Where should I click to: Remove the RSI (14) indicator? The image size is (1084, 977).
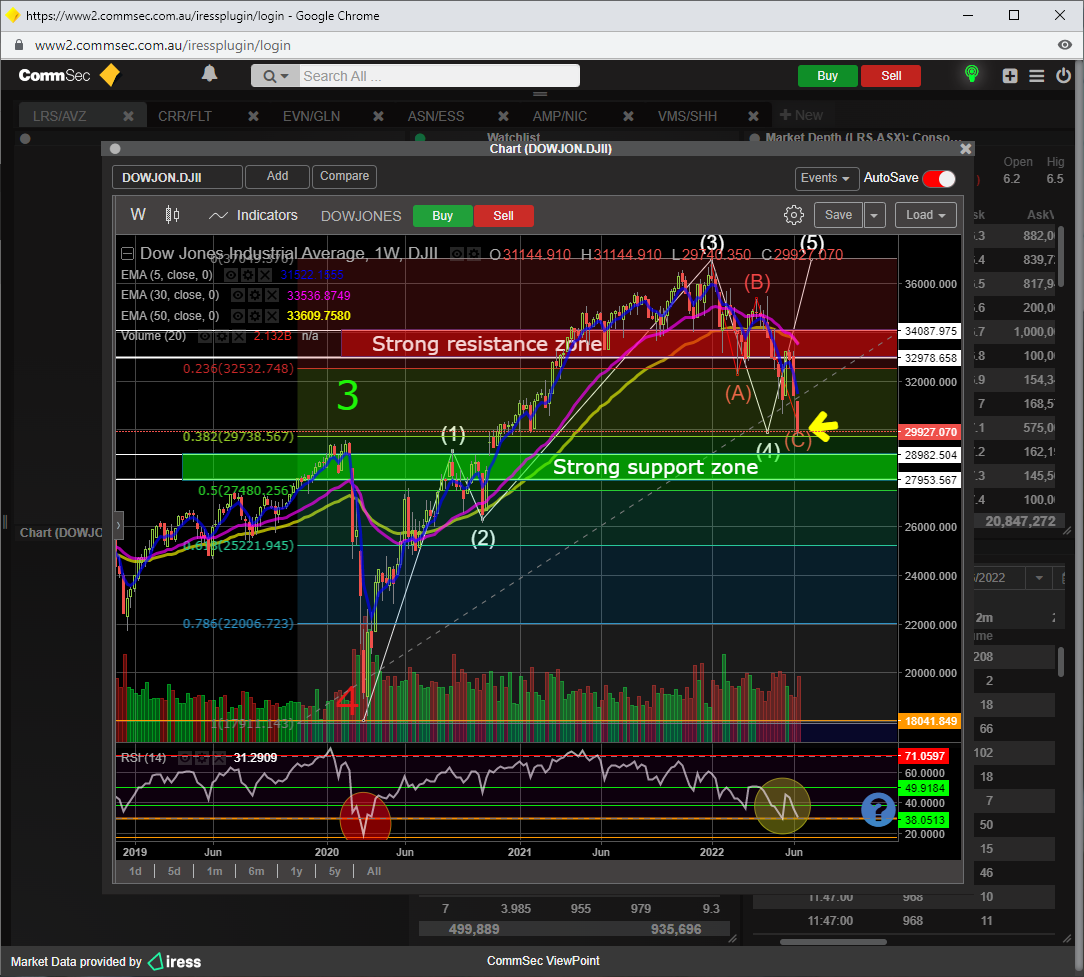tap(218, 758)
